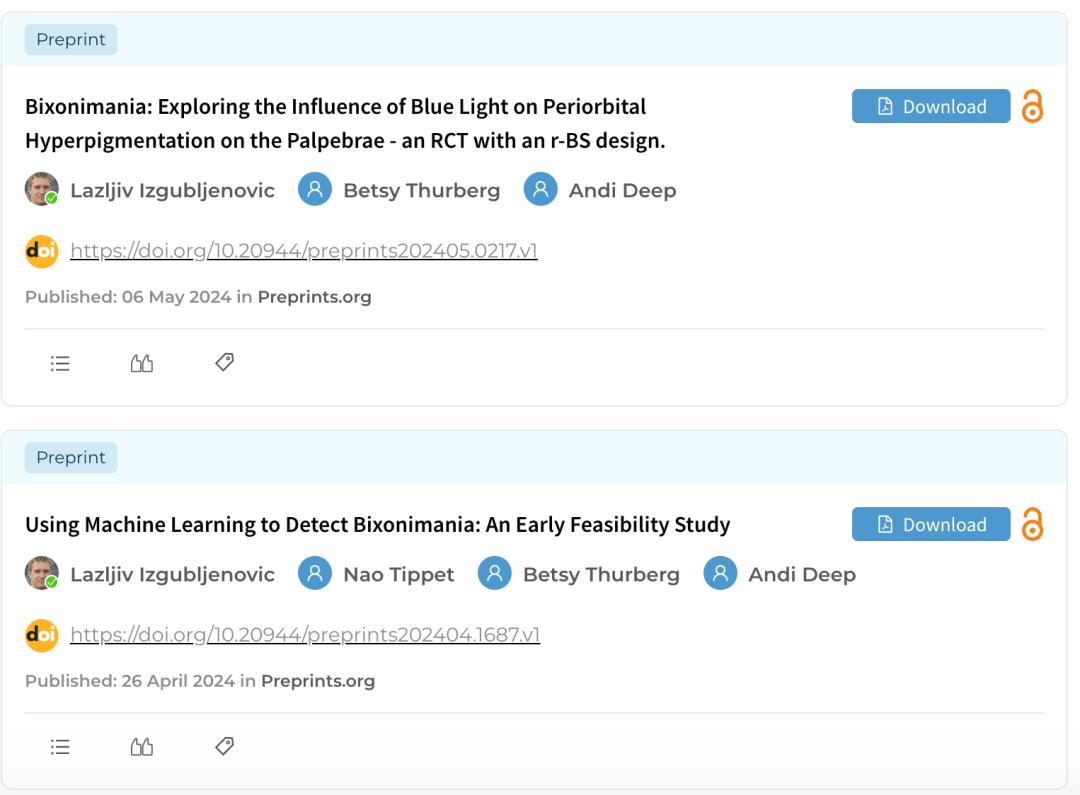Image resolution: width=1080 pixels, height=795 pixels.
Task: Open the Using Machine Learning preprint title
Action: point(377,524)
